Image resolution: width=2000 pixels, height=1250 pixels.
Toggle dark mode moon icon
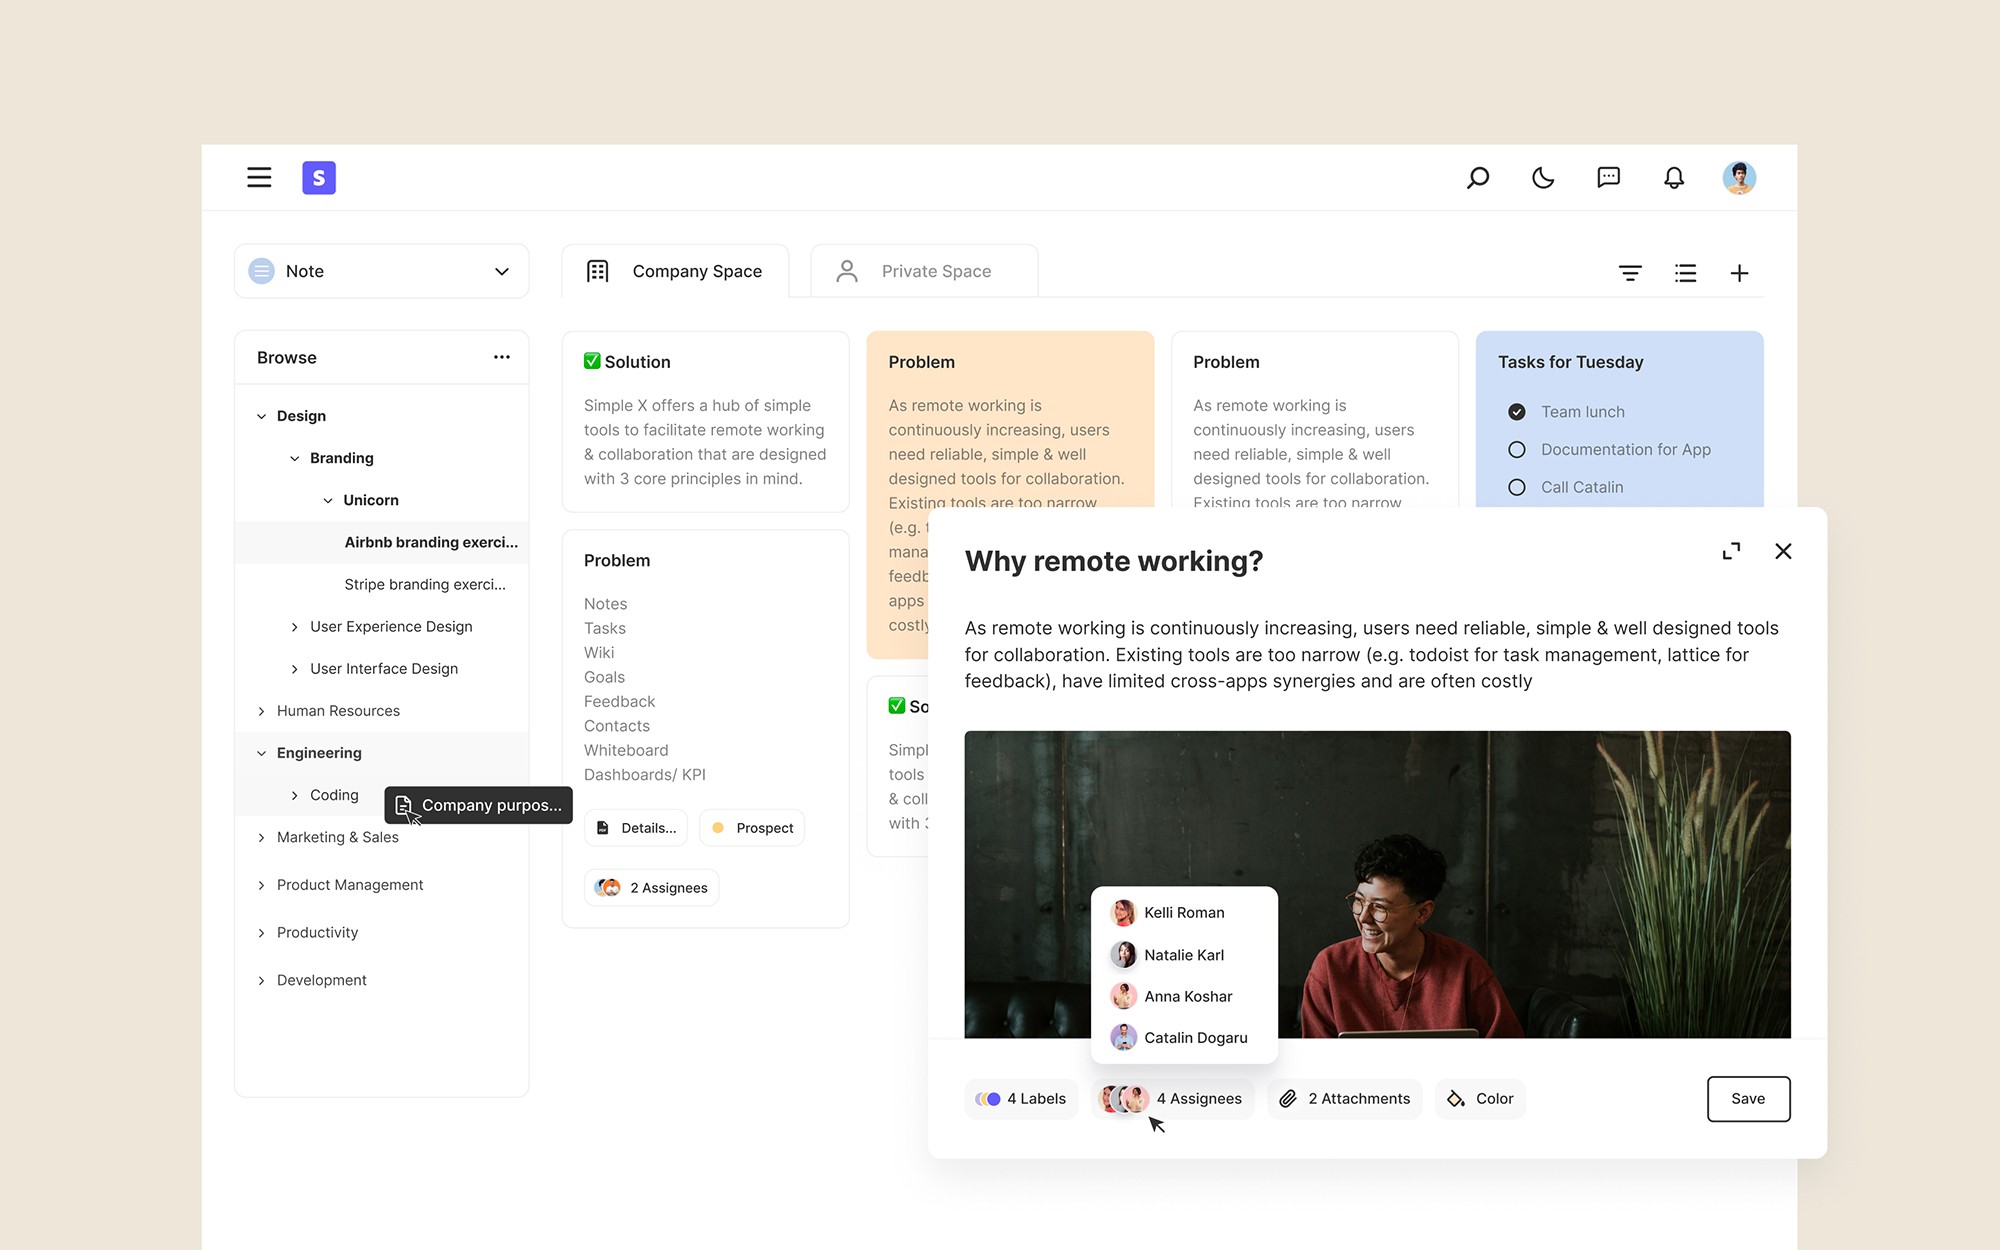click(x=1543, y=178)
